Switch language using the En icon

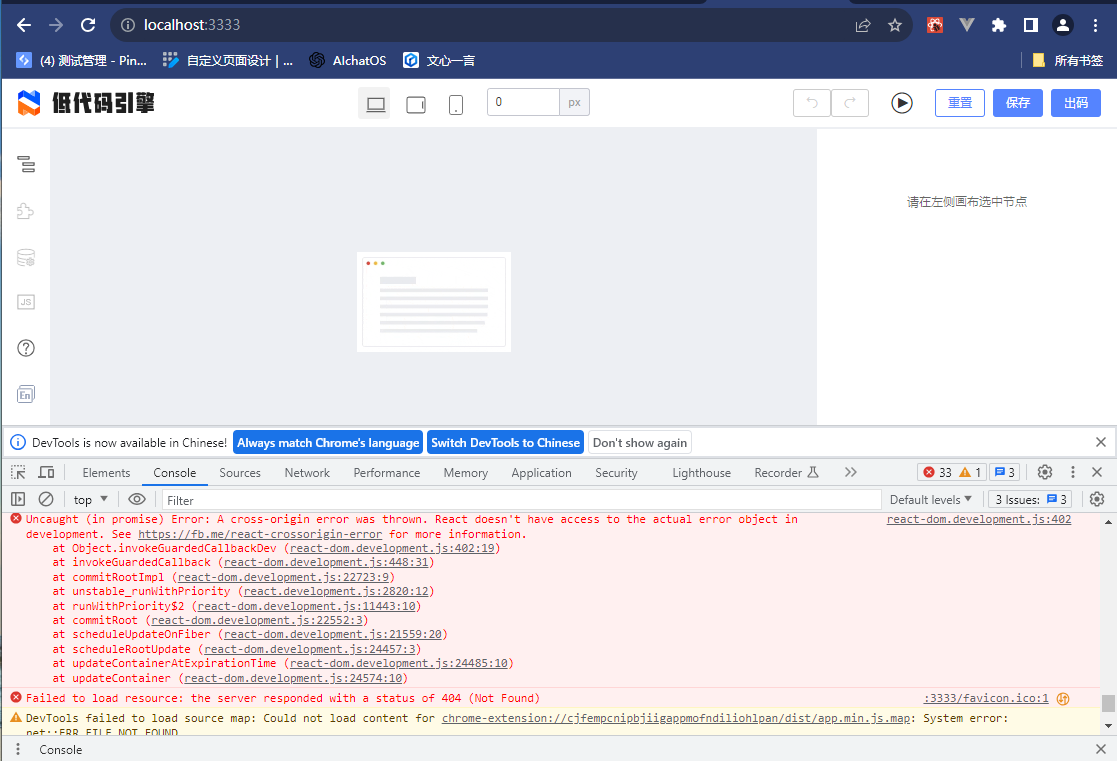click(26, 393)
